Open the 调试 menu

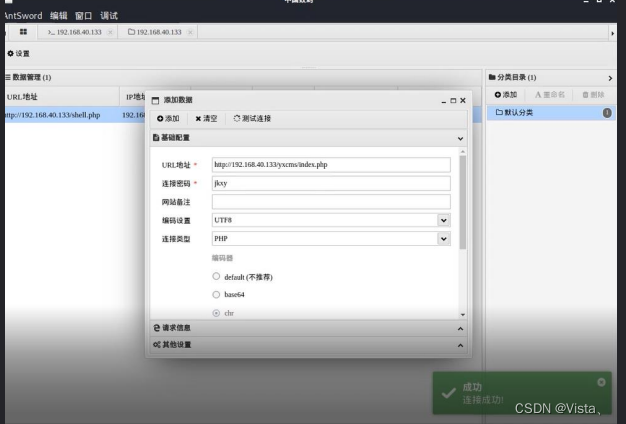point(109,16)
